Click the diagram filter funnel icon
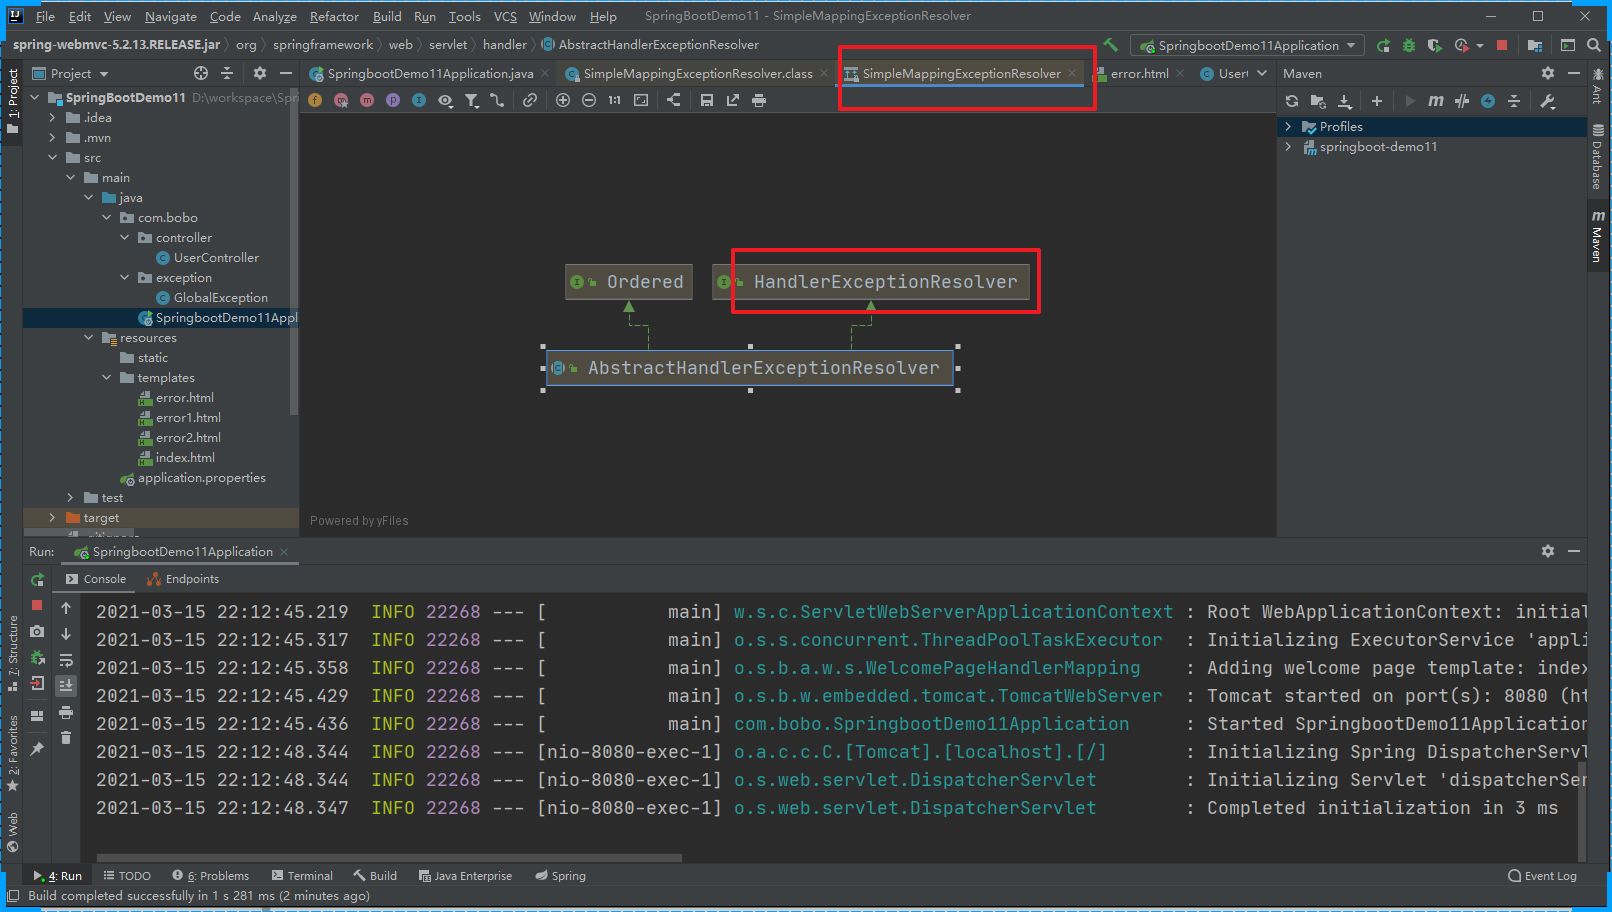1612x912 pixels. 471,100
